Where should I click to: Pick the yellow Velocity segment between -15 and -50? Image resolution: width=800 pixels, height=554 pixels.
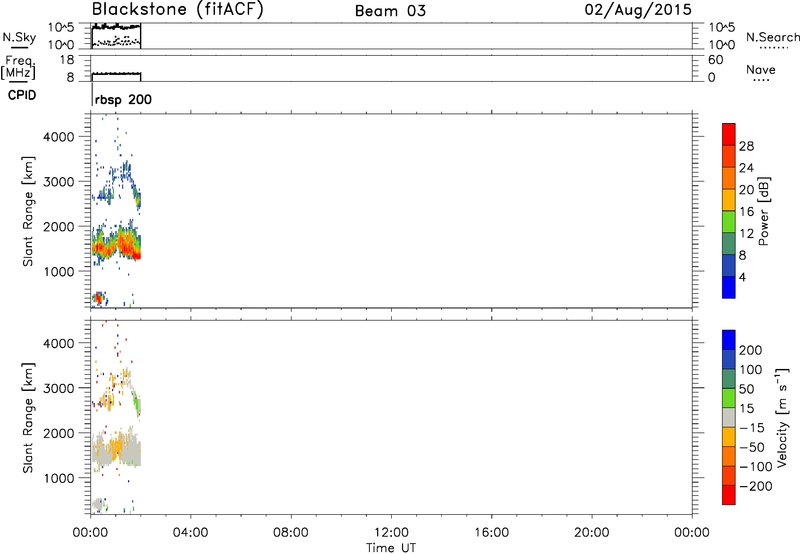click(x=729, y=437)
